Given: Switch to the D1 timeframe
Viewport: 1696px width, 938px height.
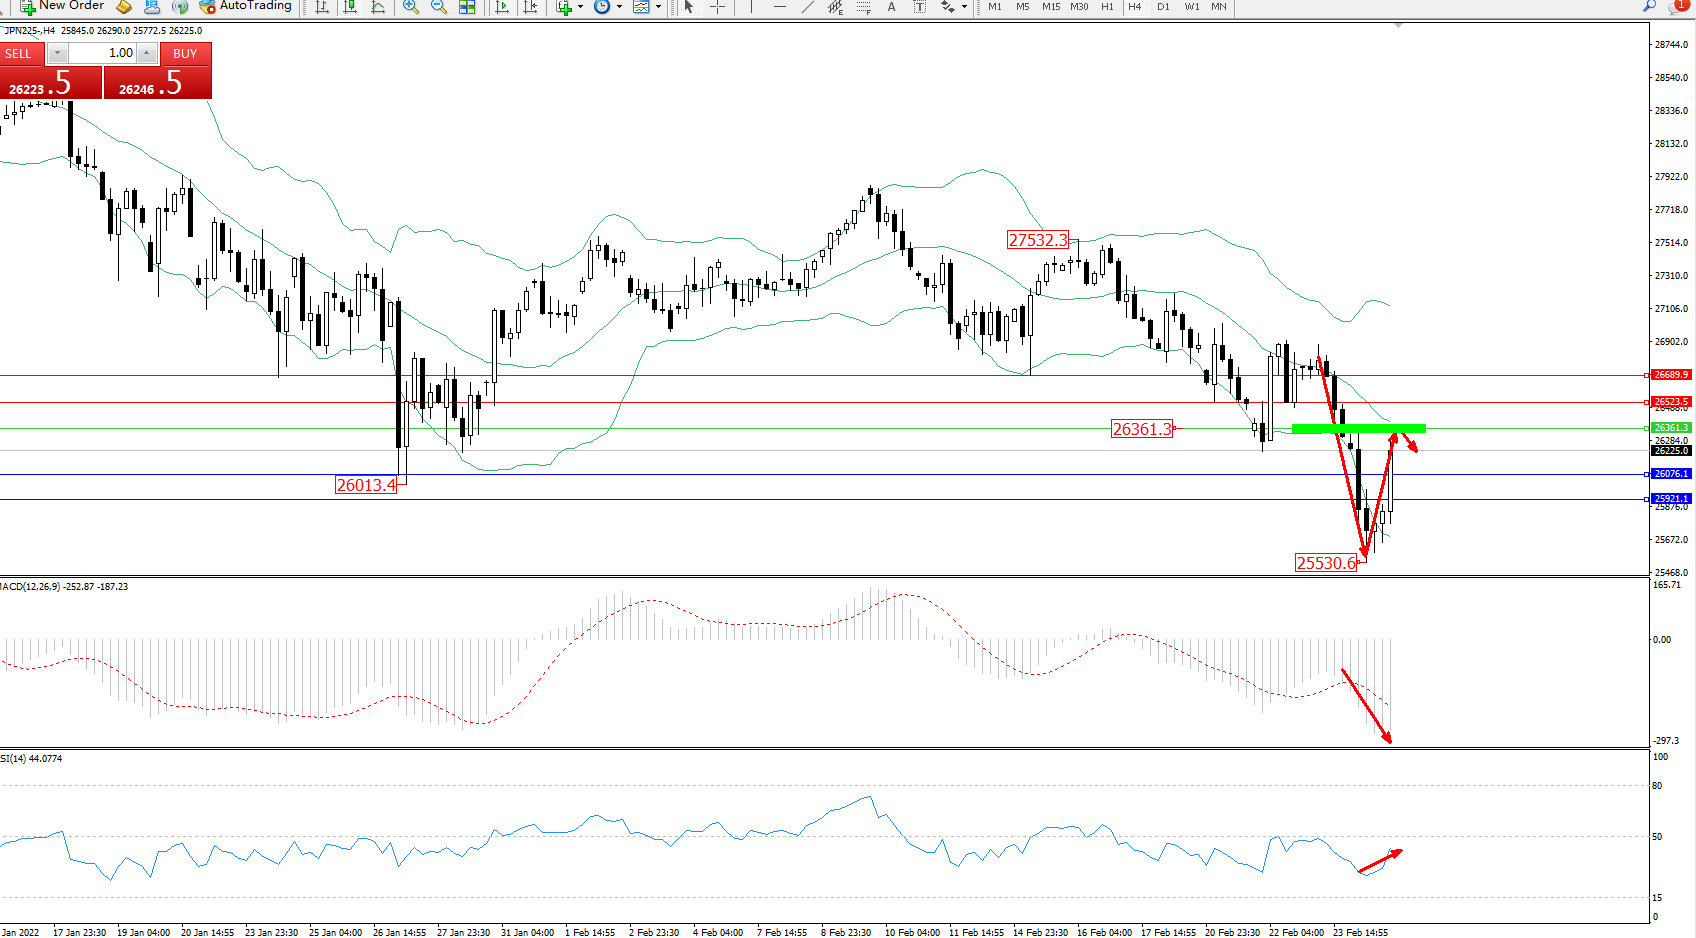Looking at the screenshot, I should 1163,7.
